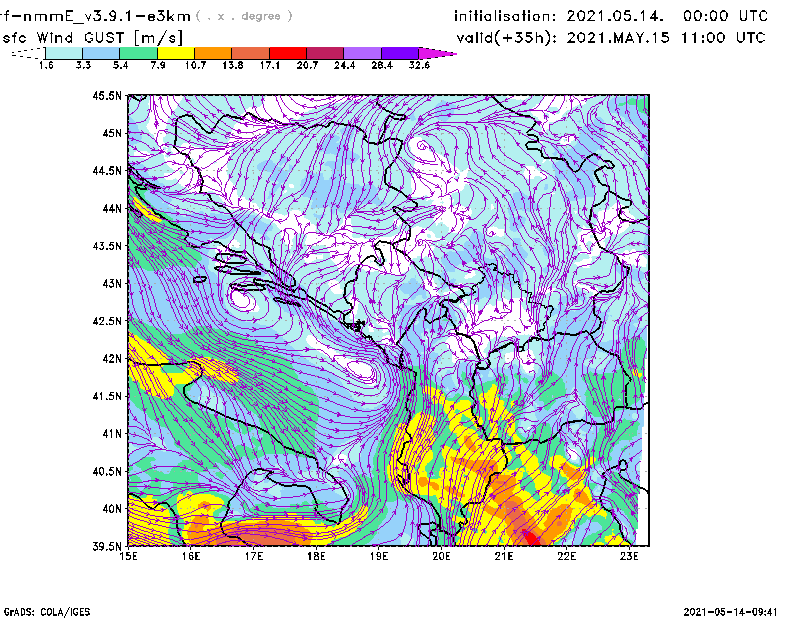Click the "2021-05-14-09:41" timestamp
This screenshot has width=800, height=618.
[730, 612]
